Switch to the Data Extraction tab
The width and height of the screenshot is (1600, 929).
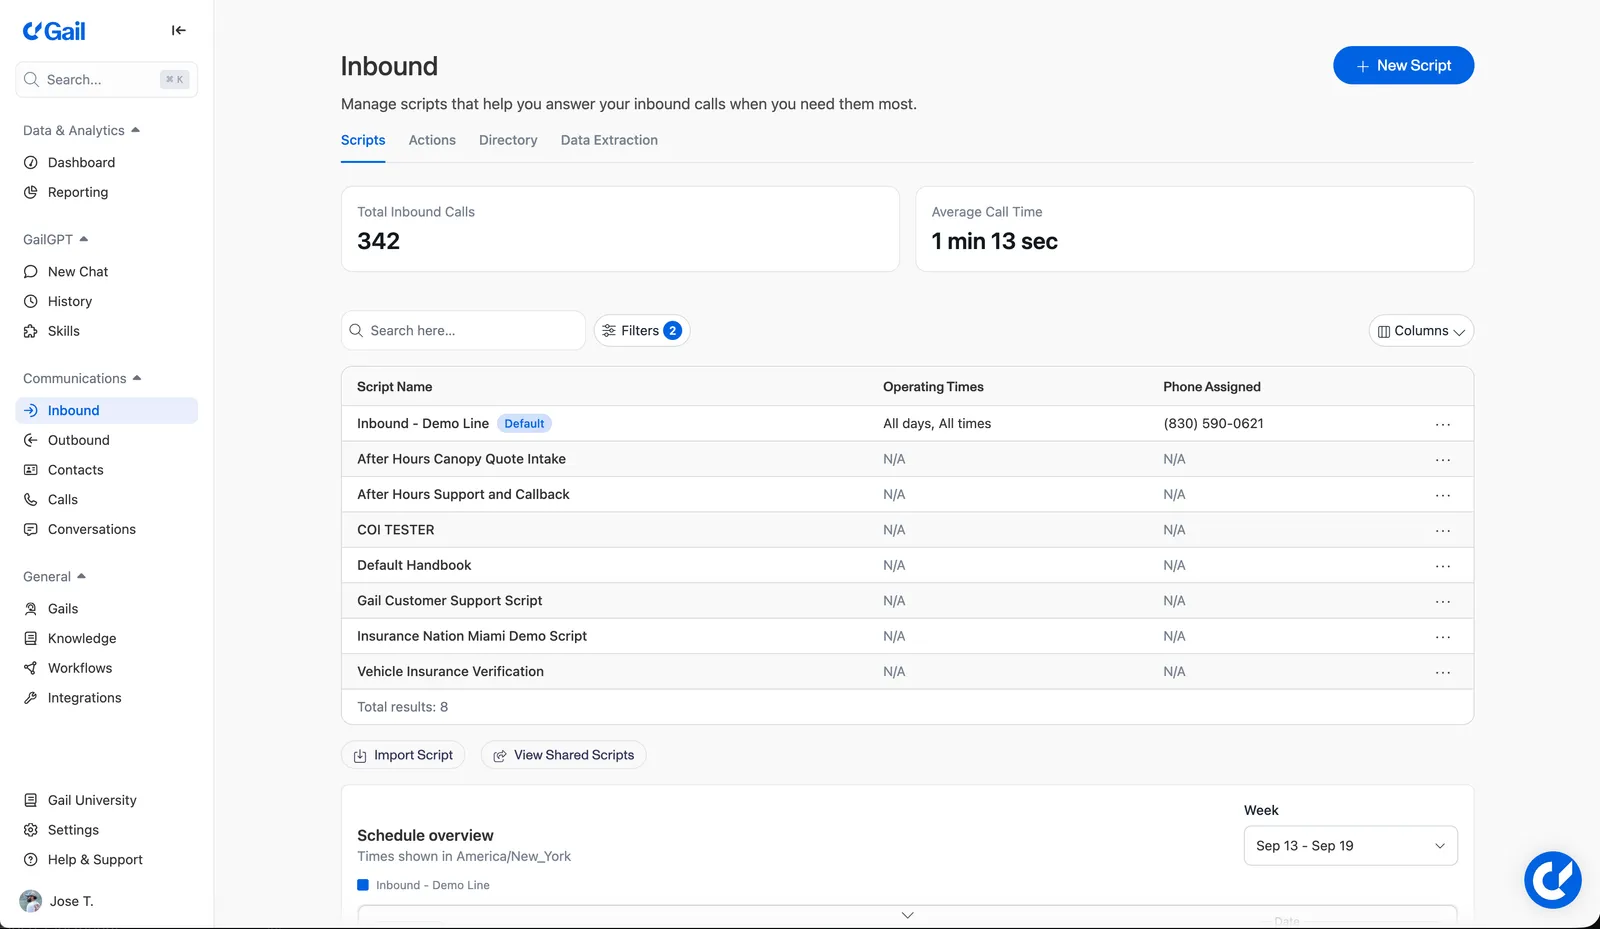point(609,141)
